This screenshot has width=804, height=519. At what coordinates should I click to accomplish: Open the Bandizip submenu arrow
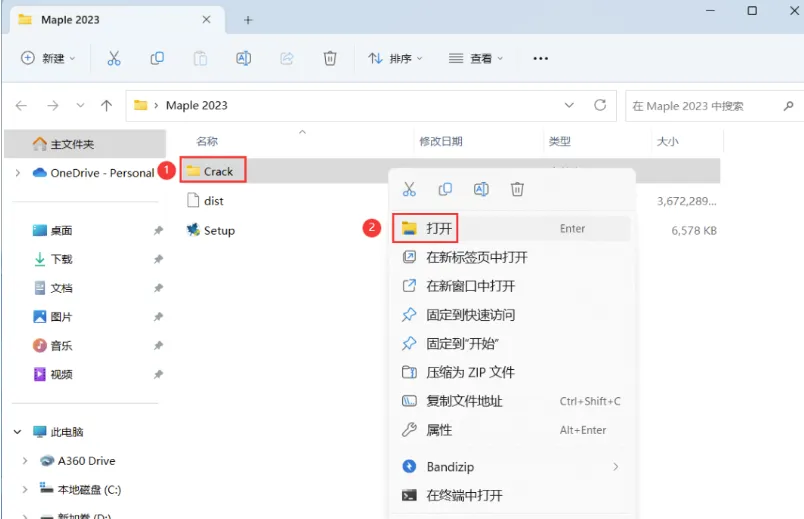615,467
